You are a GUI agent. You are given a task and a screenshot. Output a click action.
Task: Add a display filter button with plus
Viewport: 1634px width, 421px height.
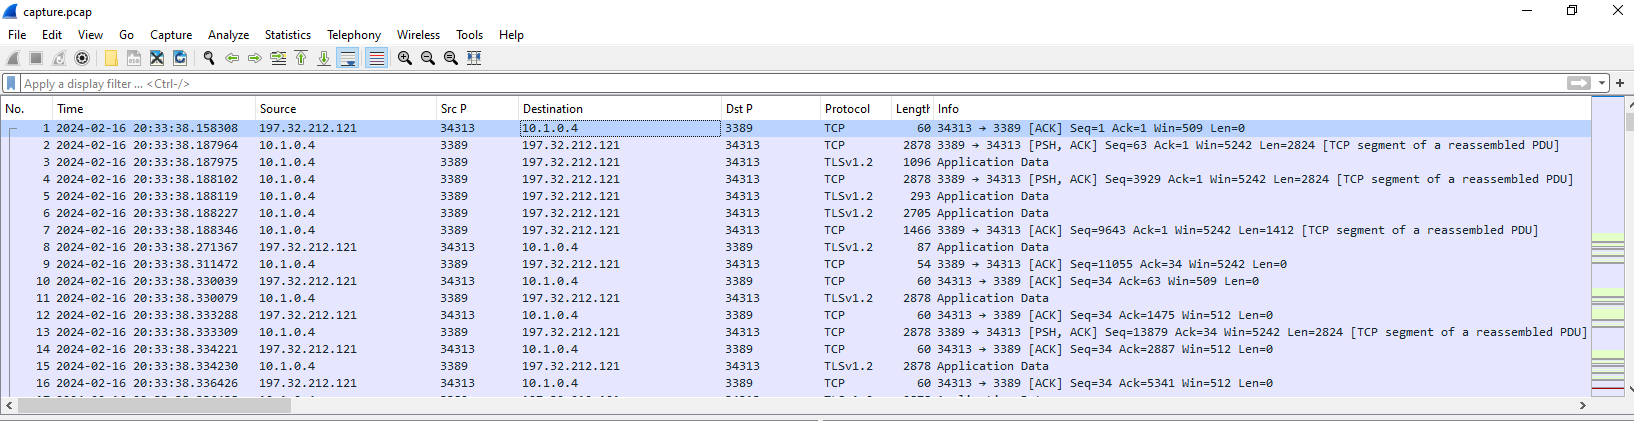click(x=1620, y=83)
